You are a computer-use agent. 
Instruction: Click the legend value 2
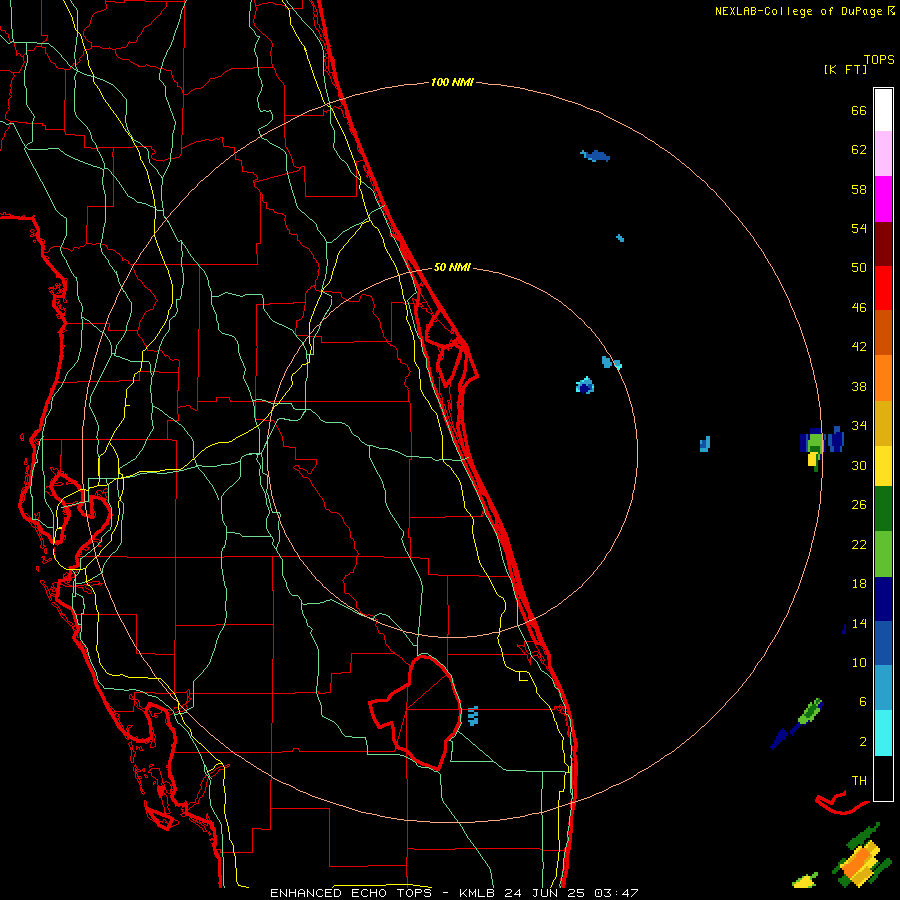click(x=863, y=742)
